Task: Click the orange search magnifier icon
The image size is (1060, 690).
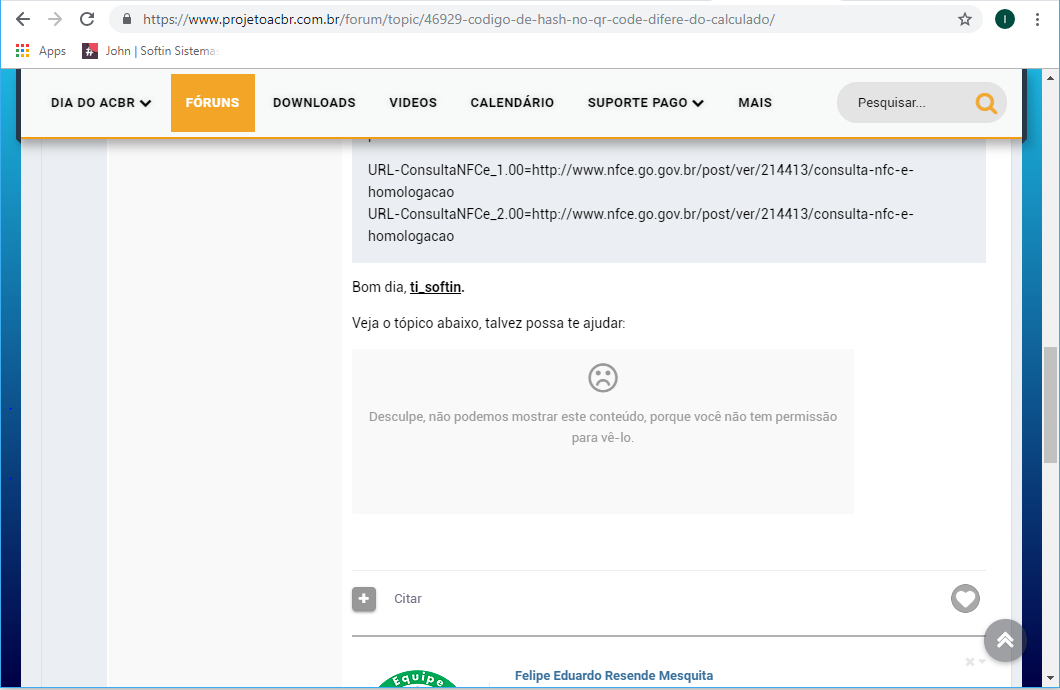Action: 986,103
